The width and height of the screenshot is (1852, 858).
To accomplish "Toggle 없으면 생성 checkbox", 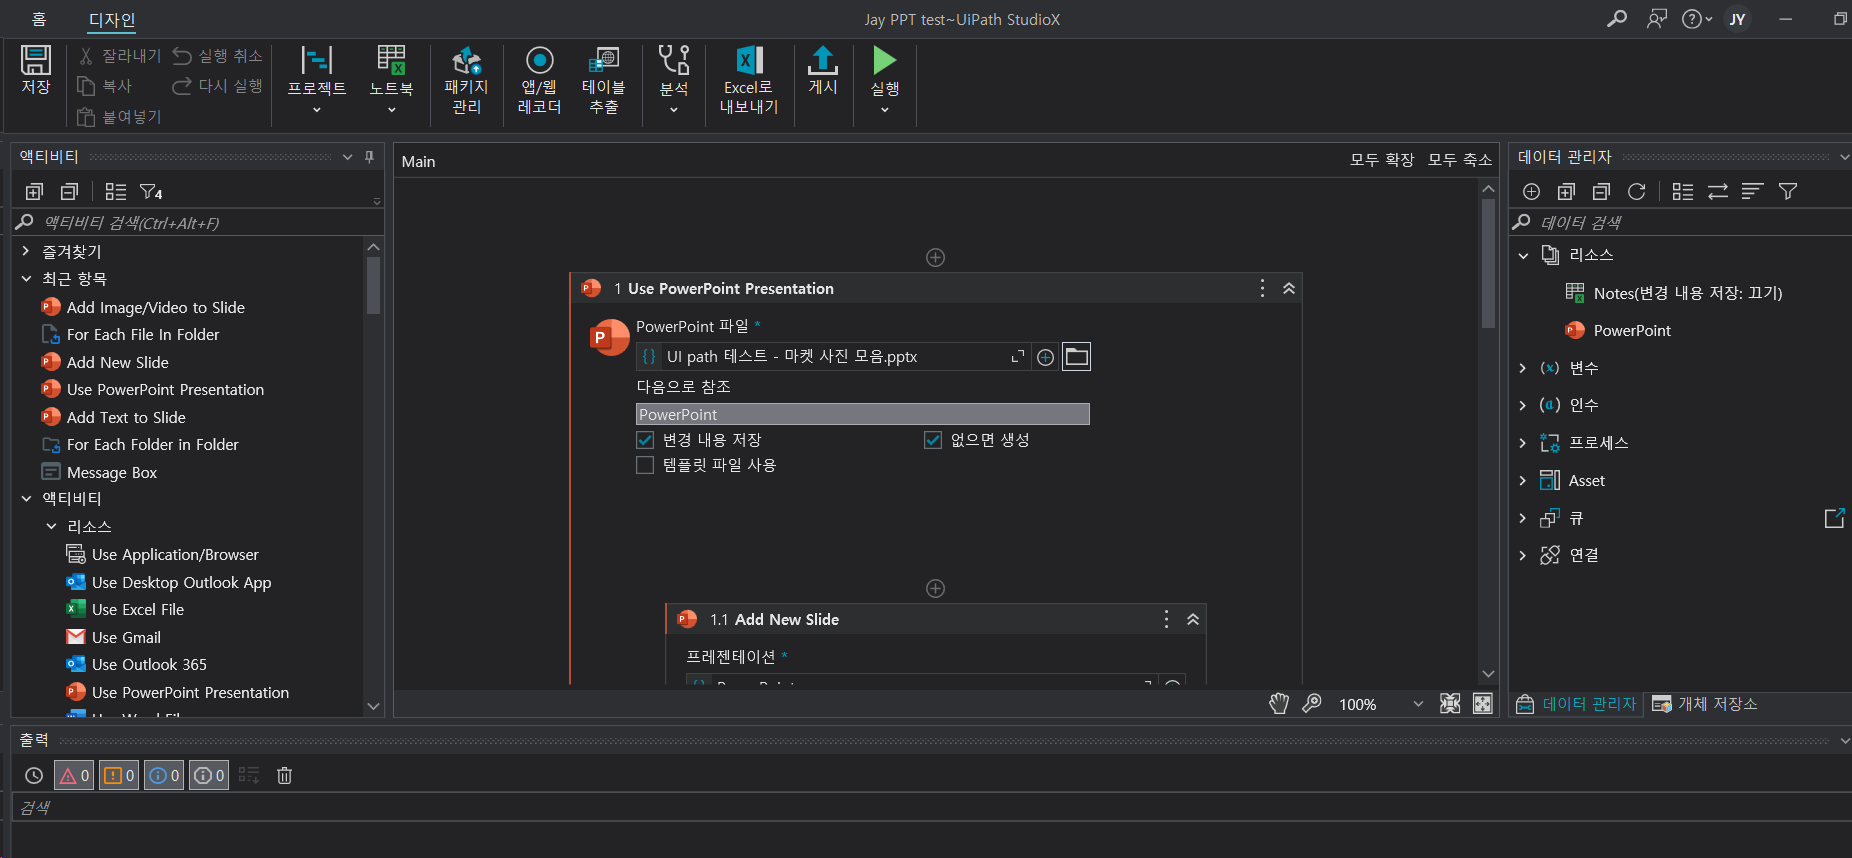I will point(933,440).
